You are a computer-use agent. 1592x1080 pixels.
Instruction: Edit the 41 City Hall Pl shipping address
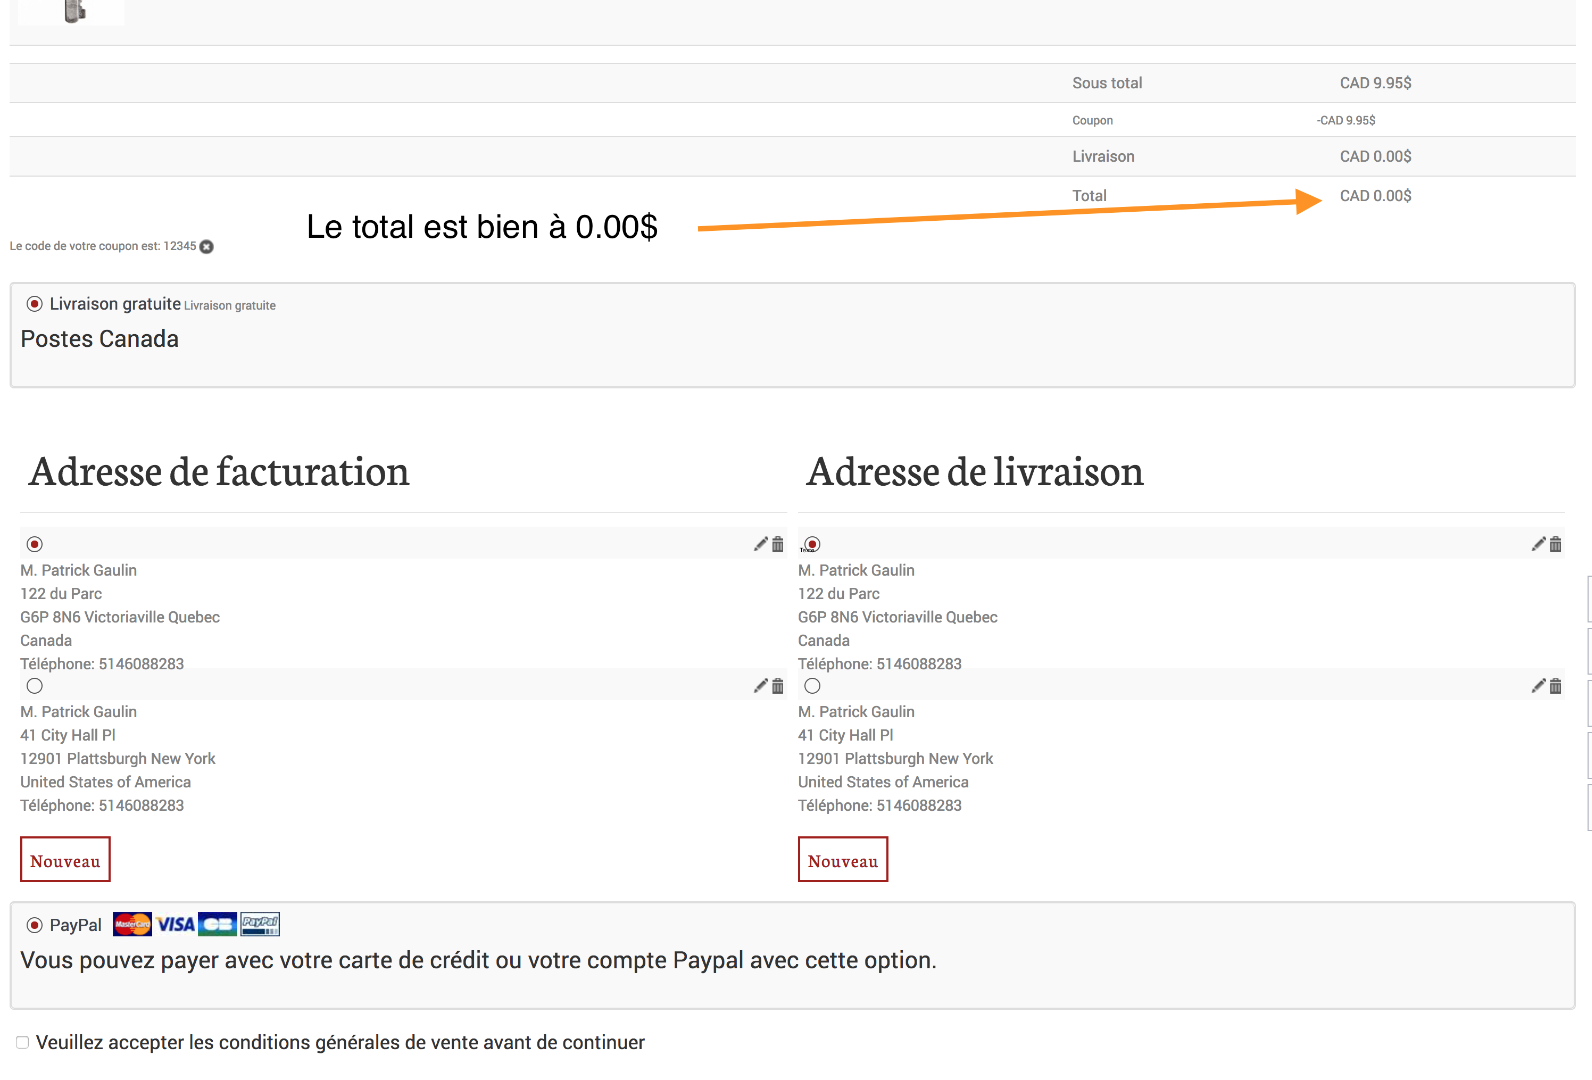[x=1539, y=686]
